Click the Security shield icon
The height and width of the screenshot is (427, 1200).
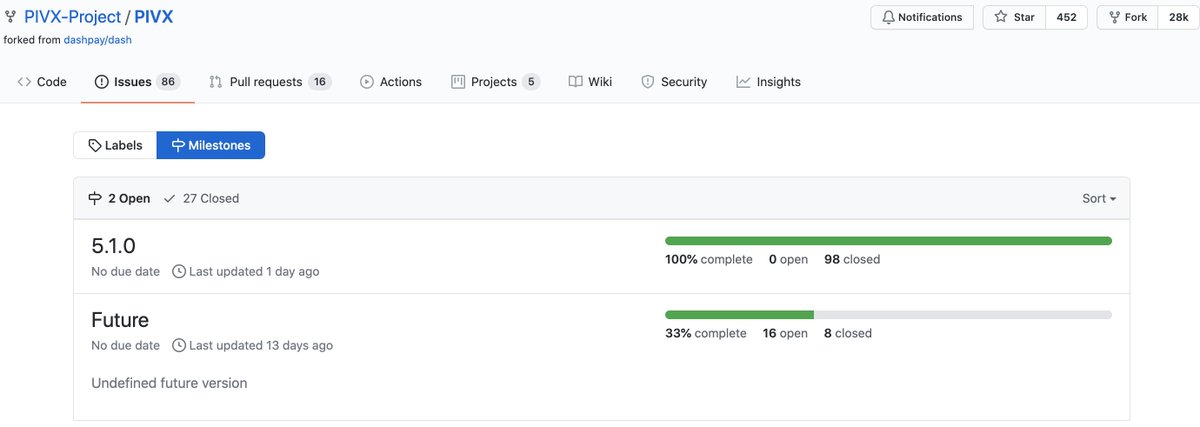pos(647,82)
